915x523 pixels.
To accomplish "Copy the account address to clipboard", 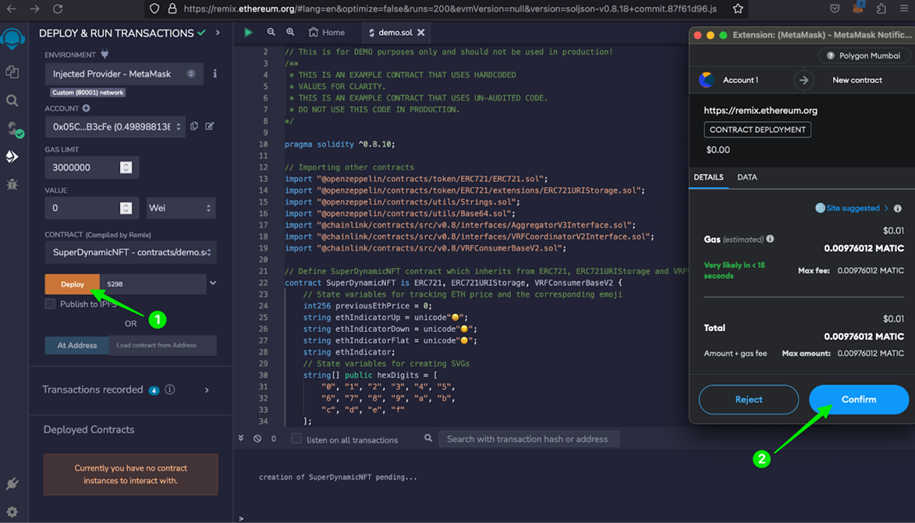I will click(194, 126).
